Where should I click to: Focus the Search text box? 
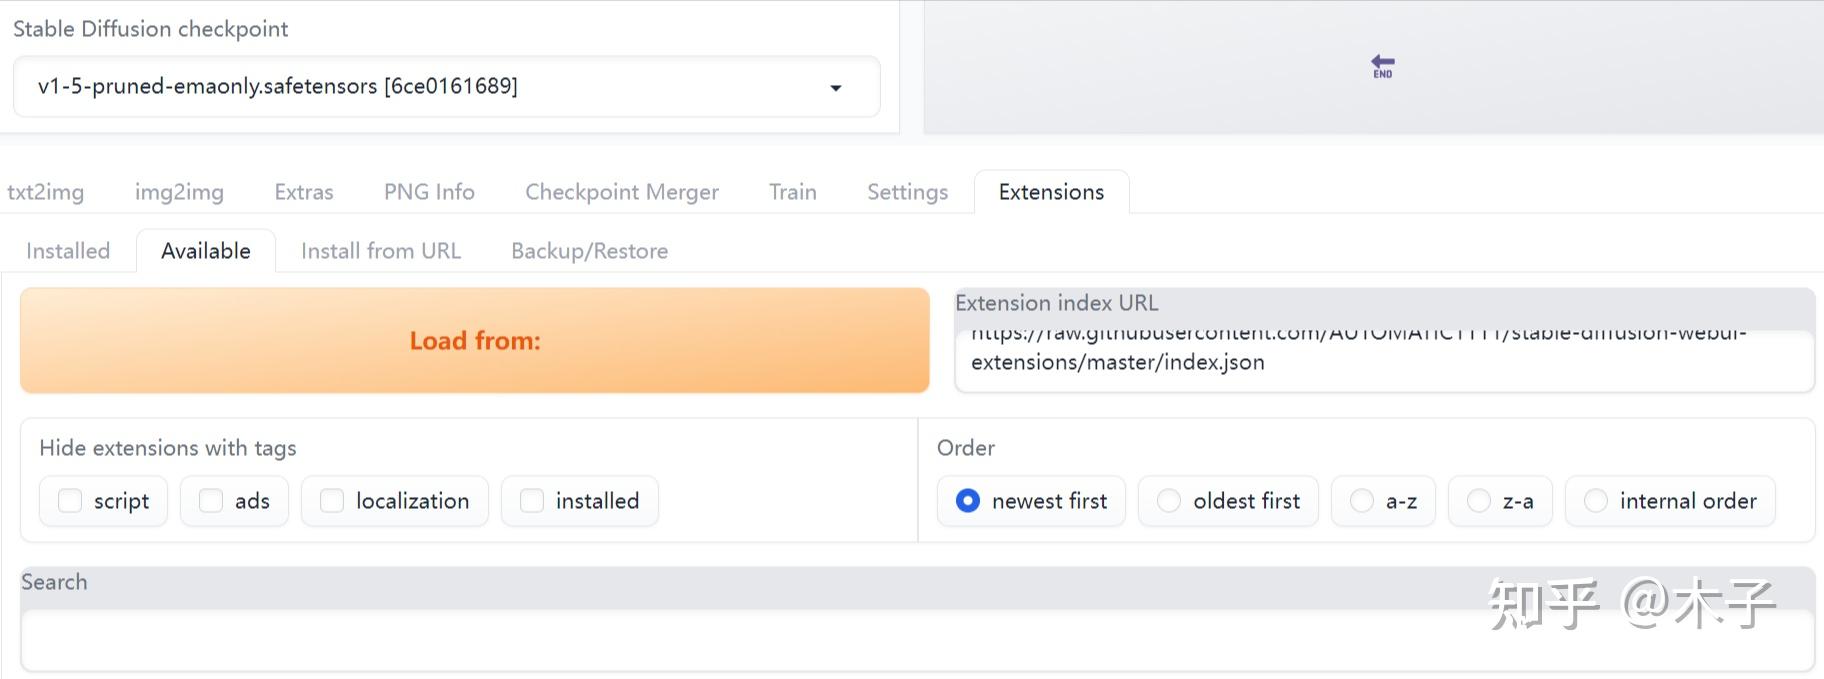point(916,640)
